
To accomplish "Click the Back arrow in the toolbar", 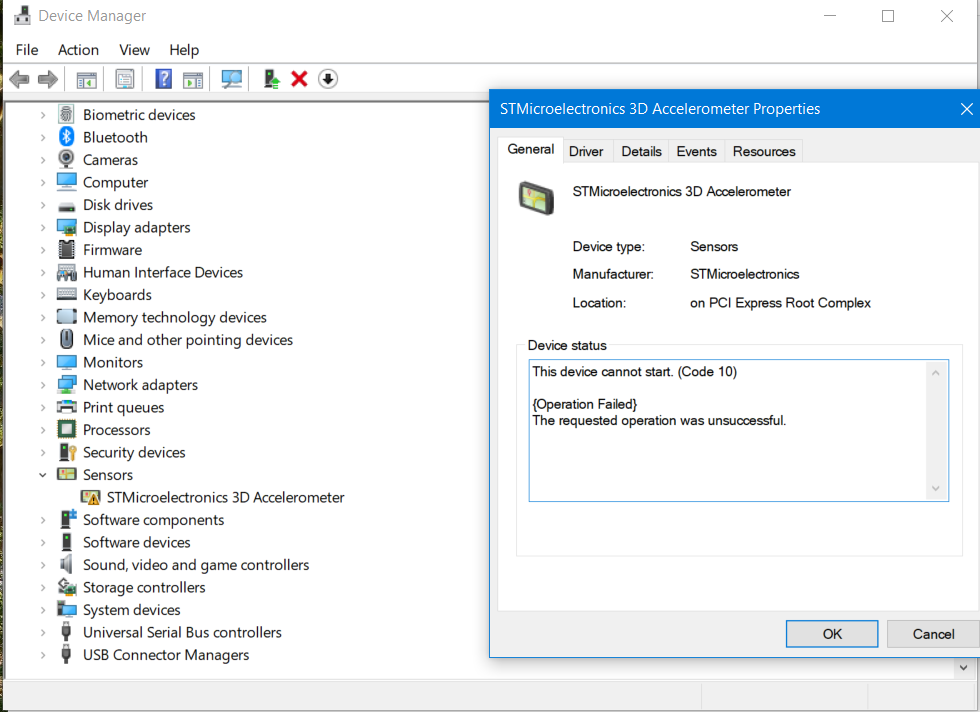I will coord(19,79).
